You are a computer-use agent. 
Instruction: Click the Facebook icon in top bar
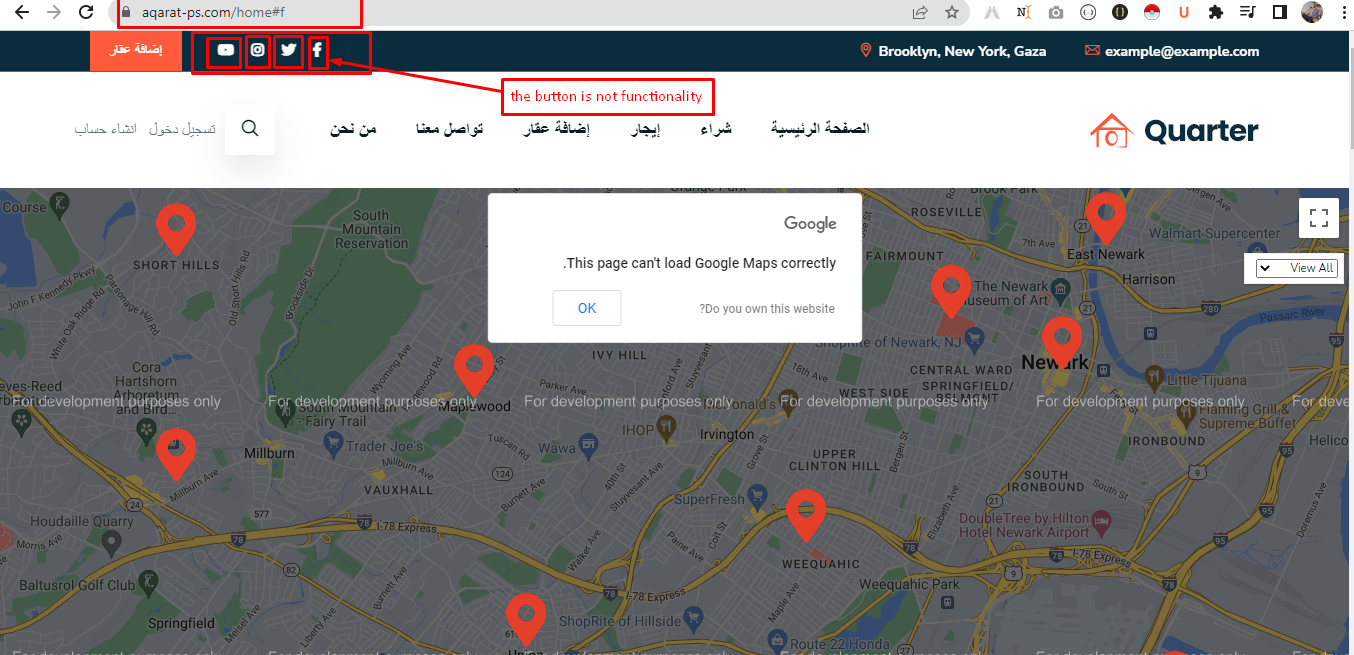coord(317,51)
